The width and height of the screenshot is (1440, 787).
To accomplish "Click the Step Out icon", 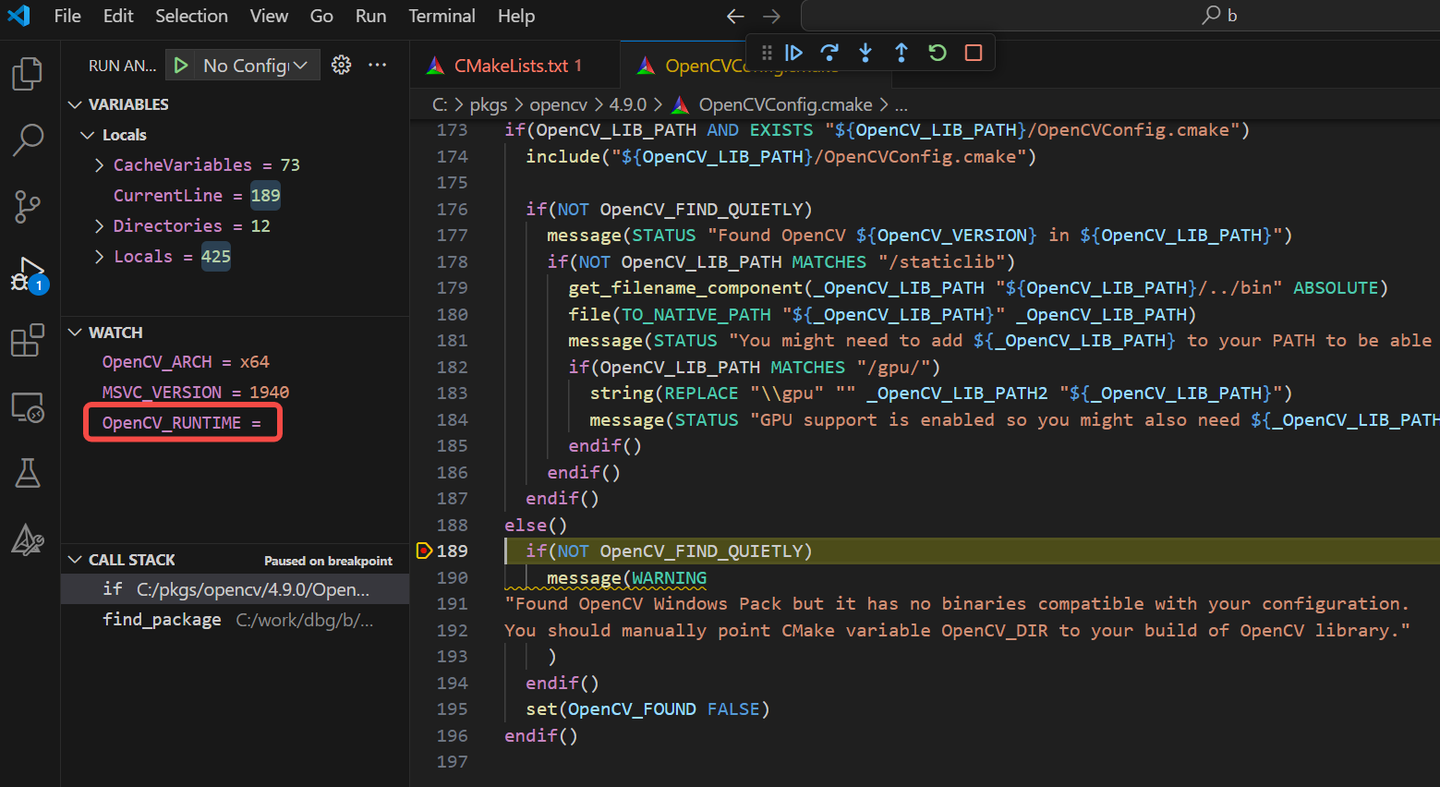I will tap(901, 53).
